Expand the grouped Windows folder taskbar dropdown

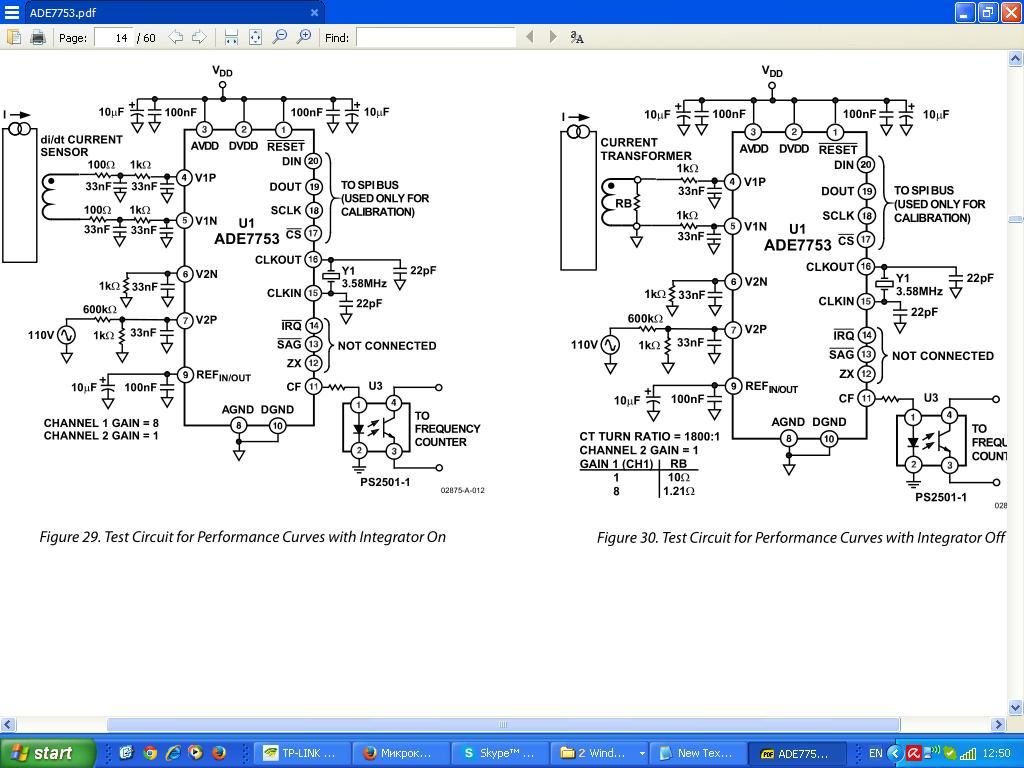(x=642, y=753)
